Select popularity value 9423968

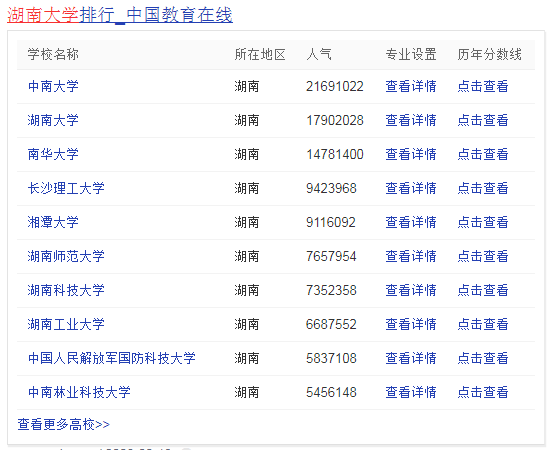click(x=331, y=188)
